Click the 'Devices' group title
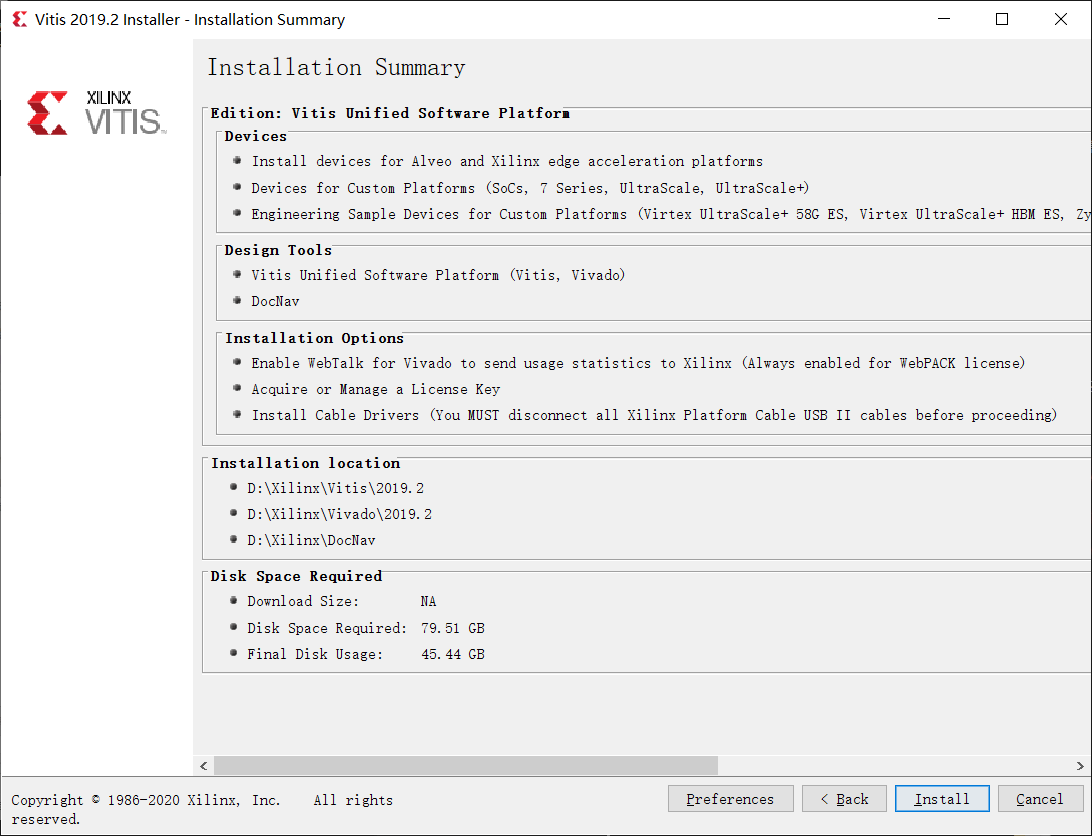This screenshot has height=836, width=1092. click(x=256, y=136)
